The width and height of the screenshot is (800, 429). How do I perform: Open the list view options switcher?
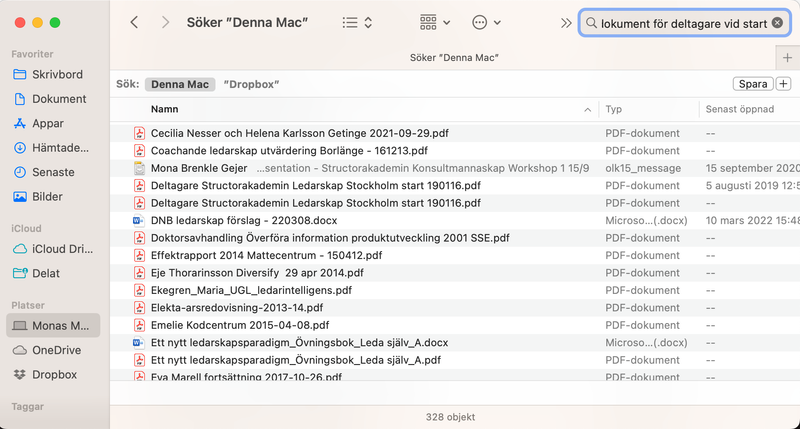[x=357, y=22]
